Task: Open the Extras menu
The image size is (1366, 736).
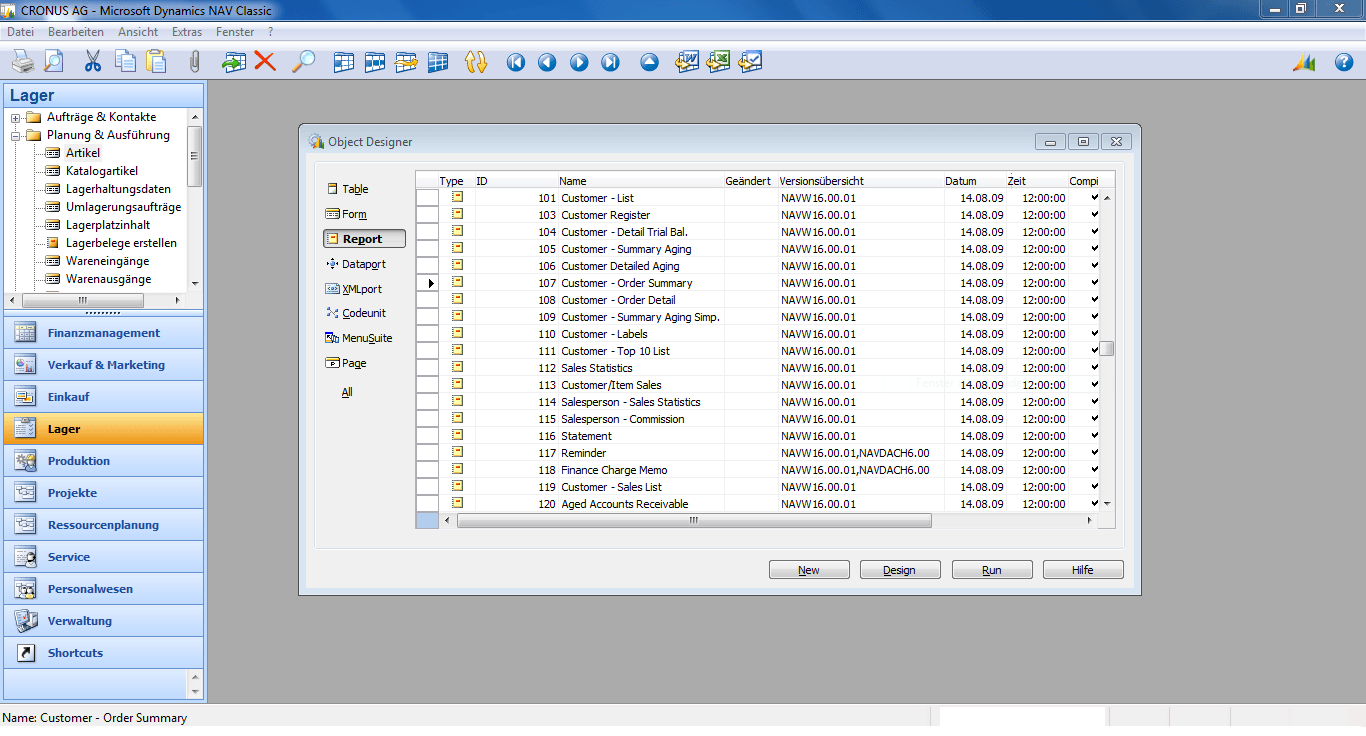Action: (x=187, y=32)
